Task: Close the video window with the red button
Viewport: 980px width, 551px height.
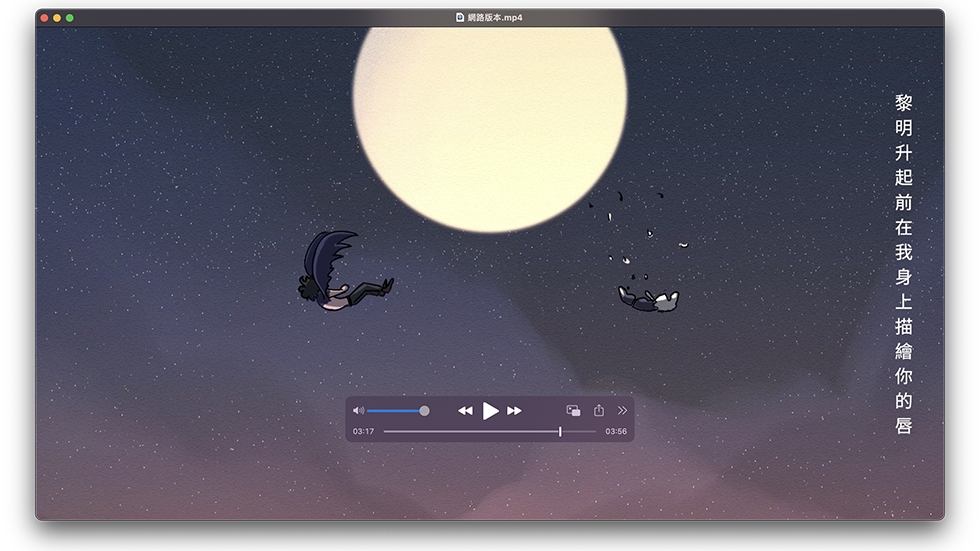Action: pos(45,18)
